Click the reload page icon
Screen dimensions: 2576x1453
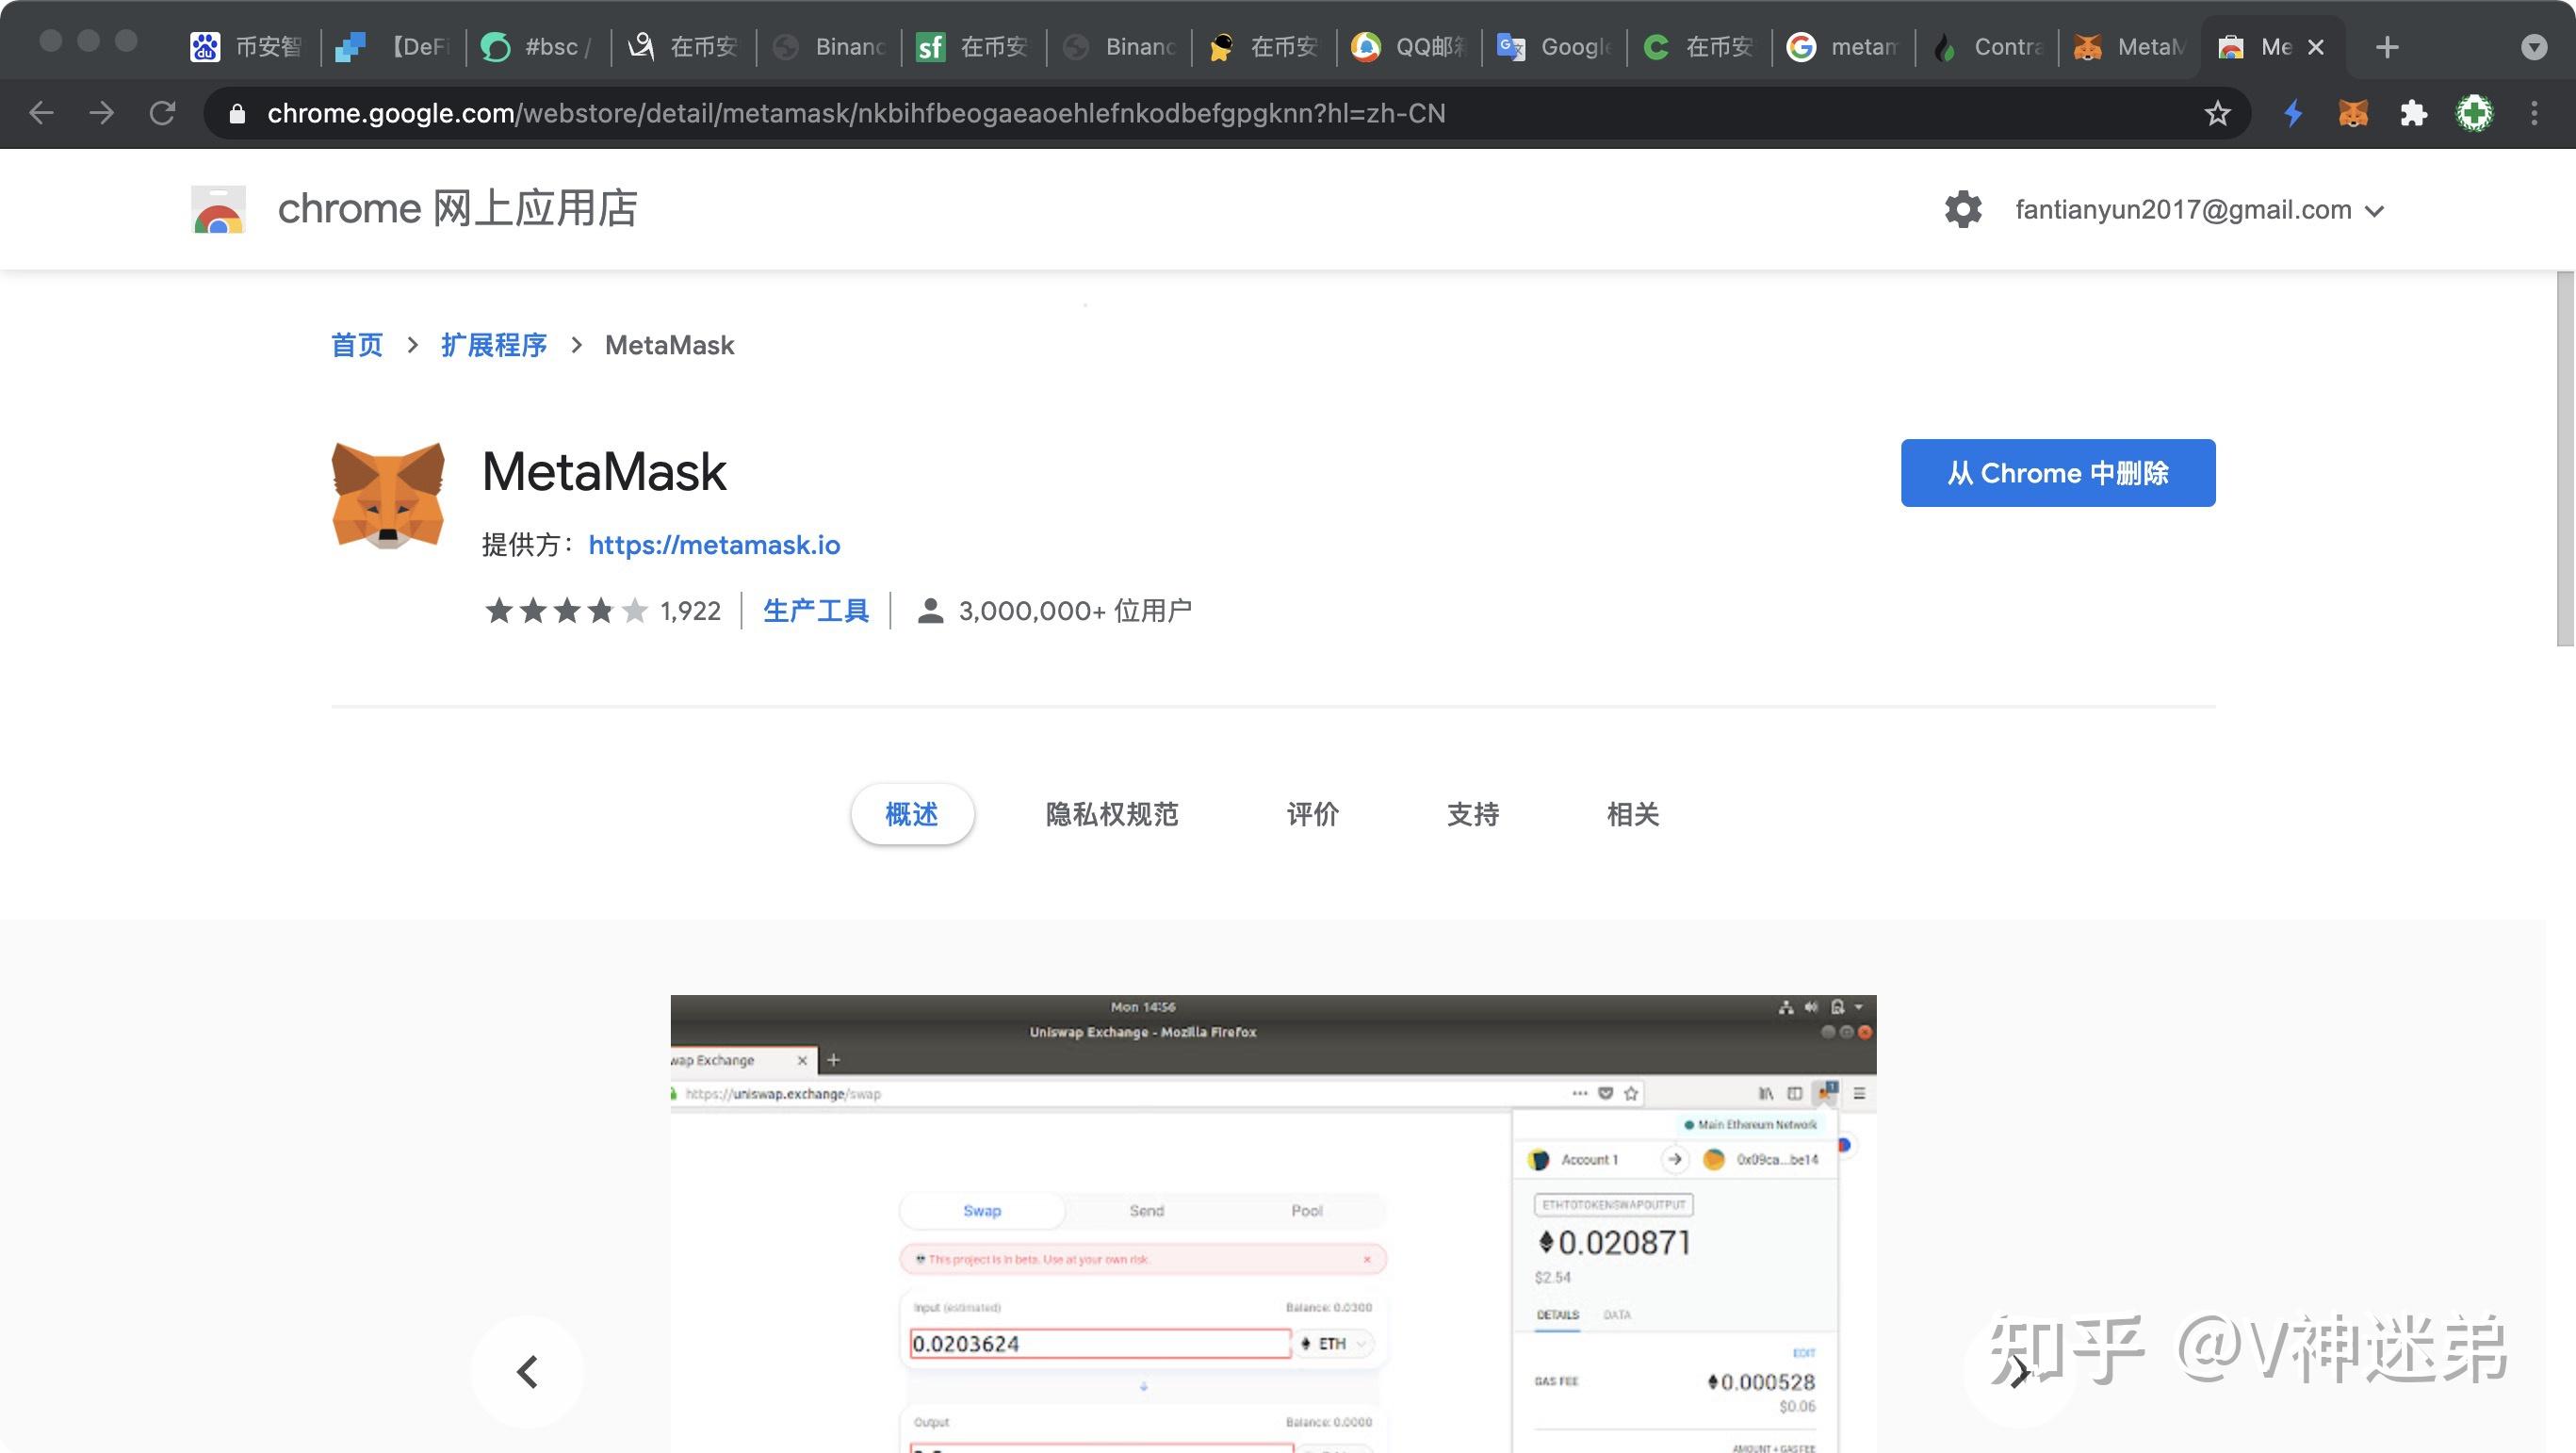click(162, 113)
